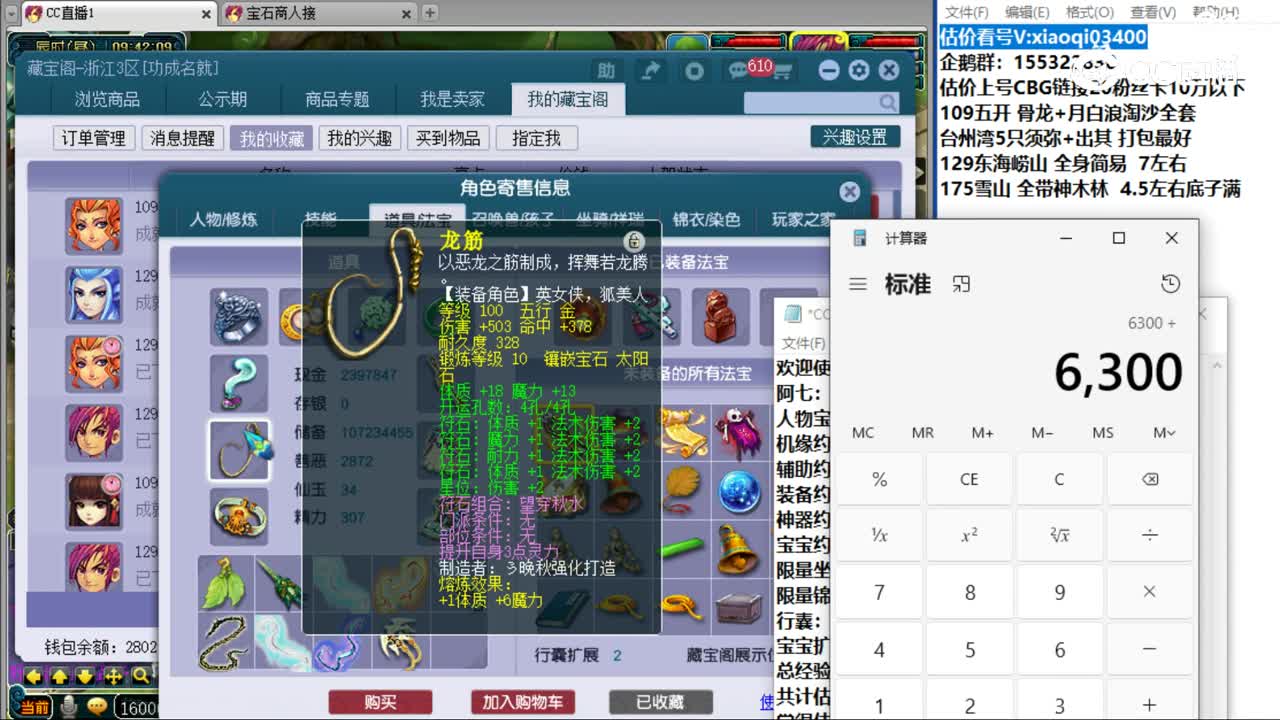Toggle the lock icon on the 龙筋 tooltip
The image size is (1280, 720).
point(636,242)
